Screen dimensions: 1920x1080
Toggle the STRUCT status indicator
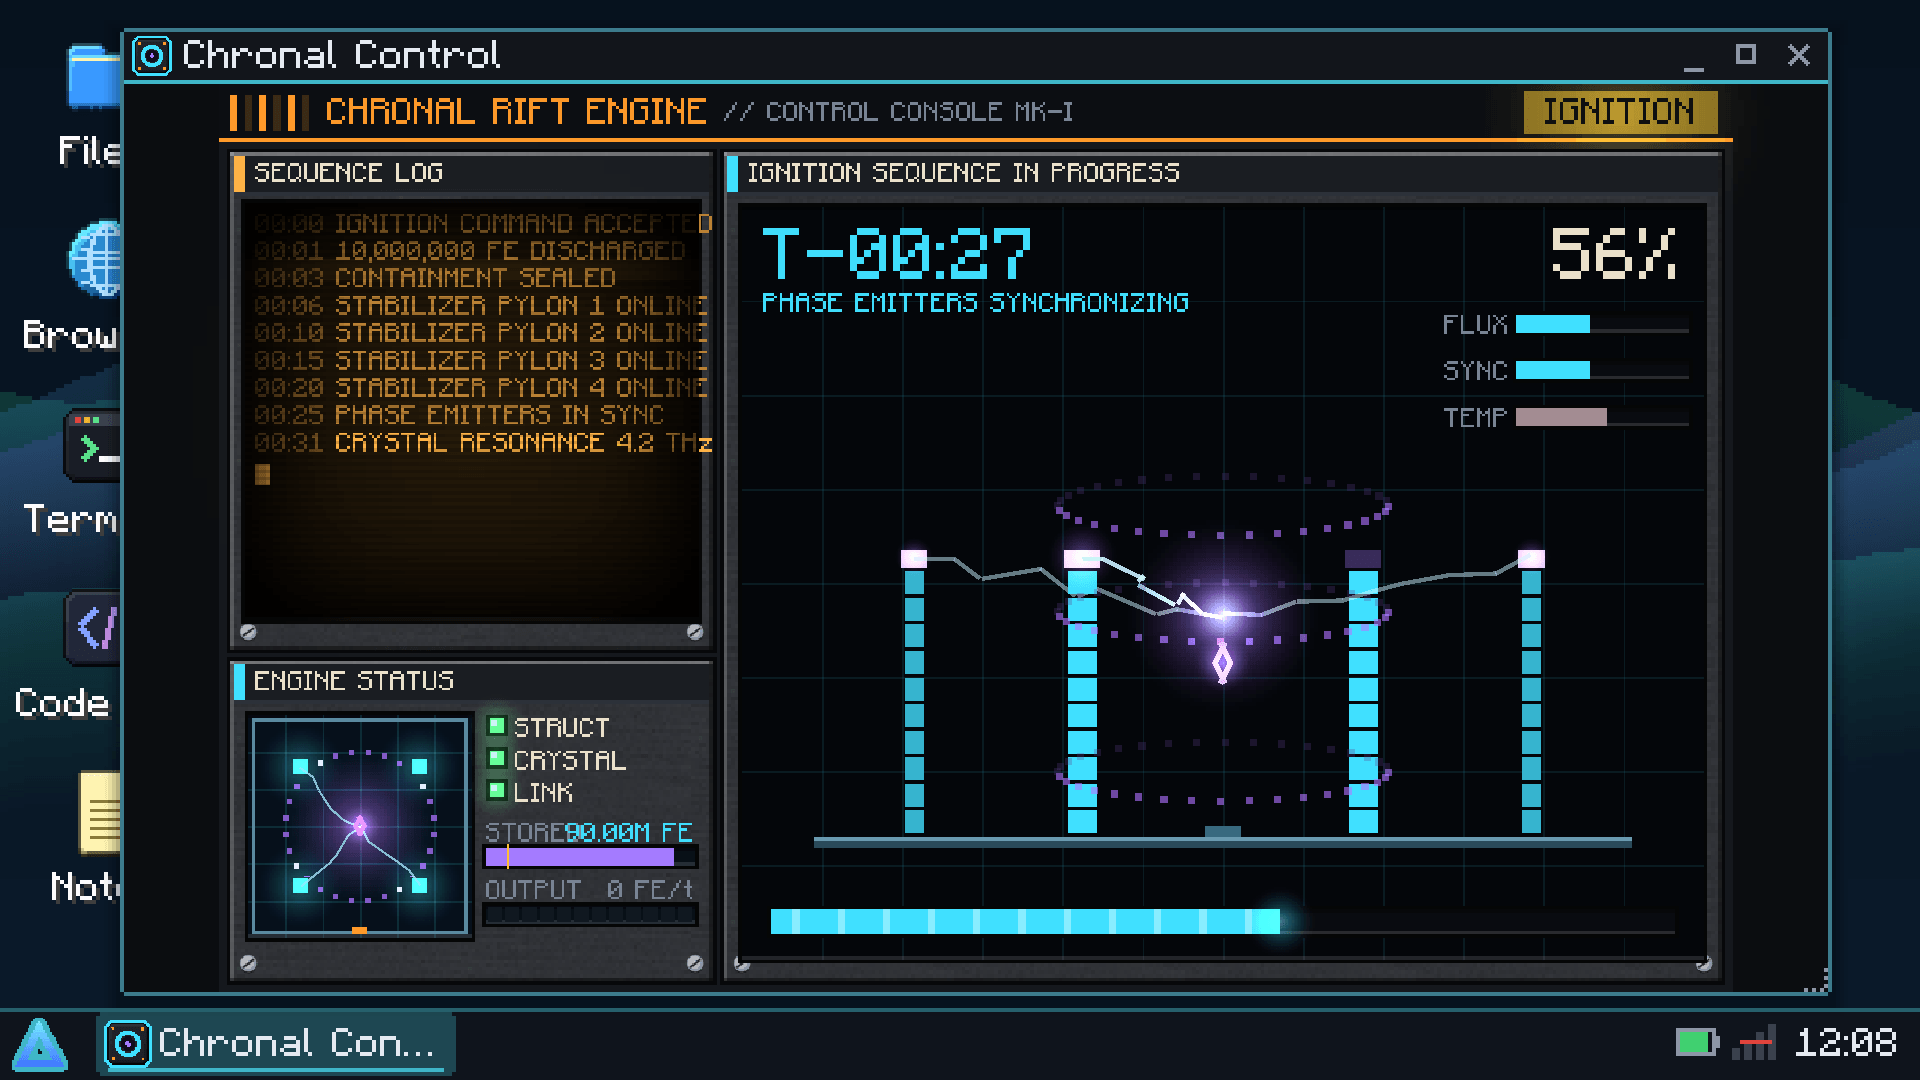coord(496,726)
